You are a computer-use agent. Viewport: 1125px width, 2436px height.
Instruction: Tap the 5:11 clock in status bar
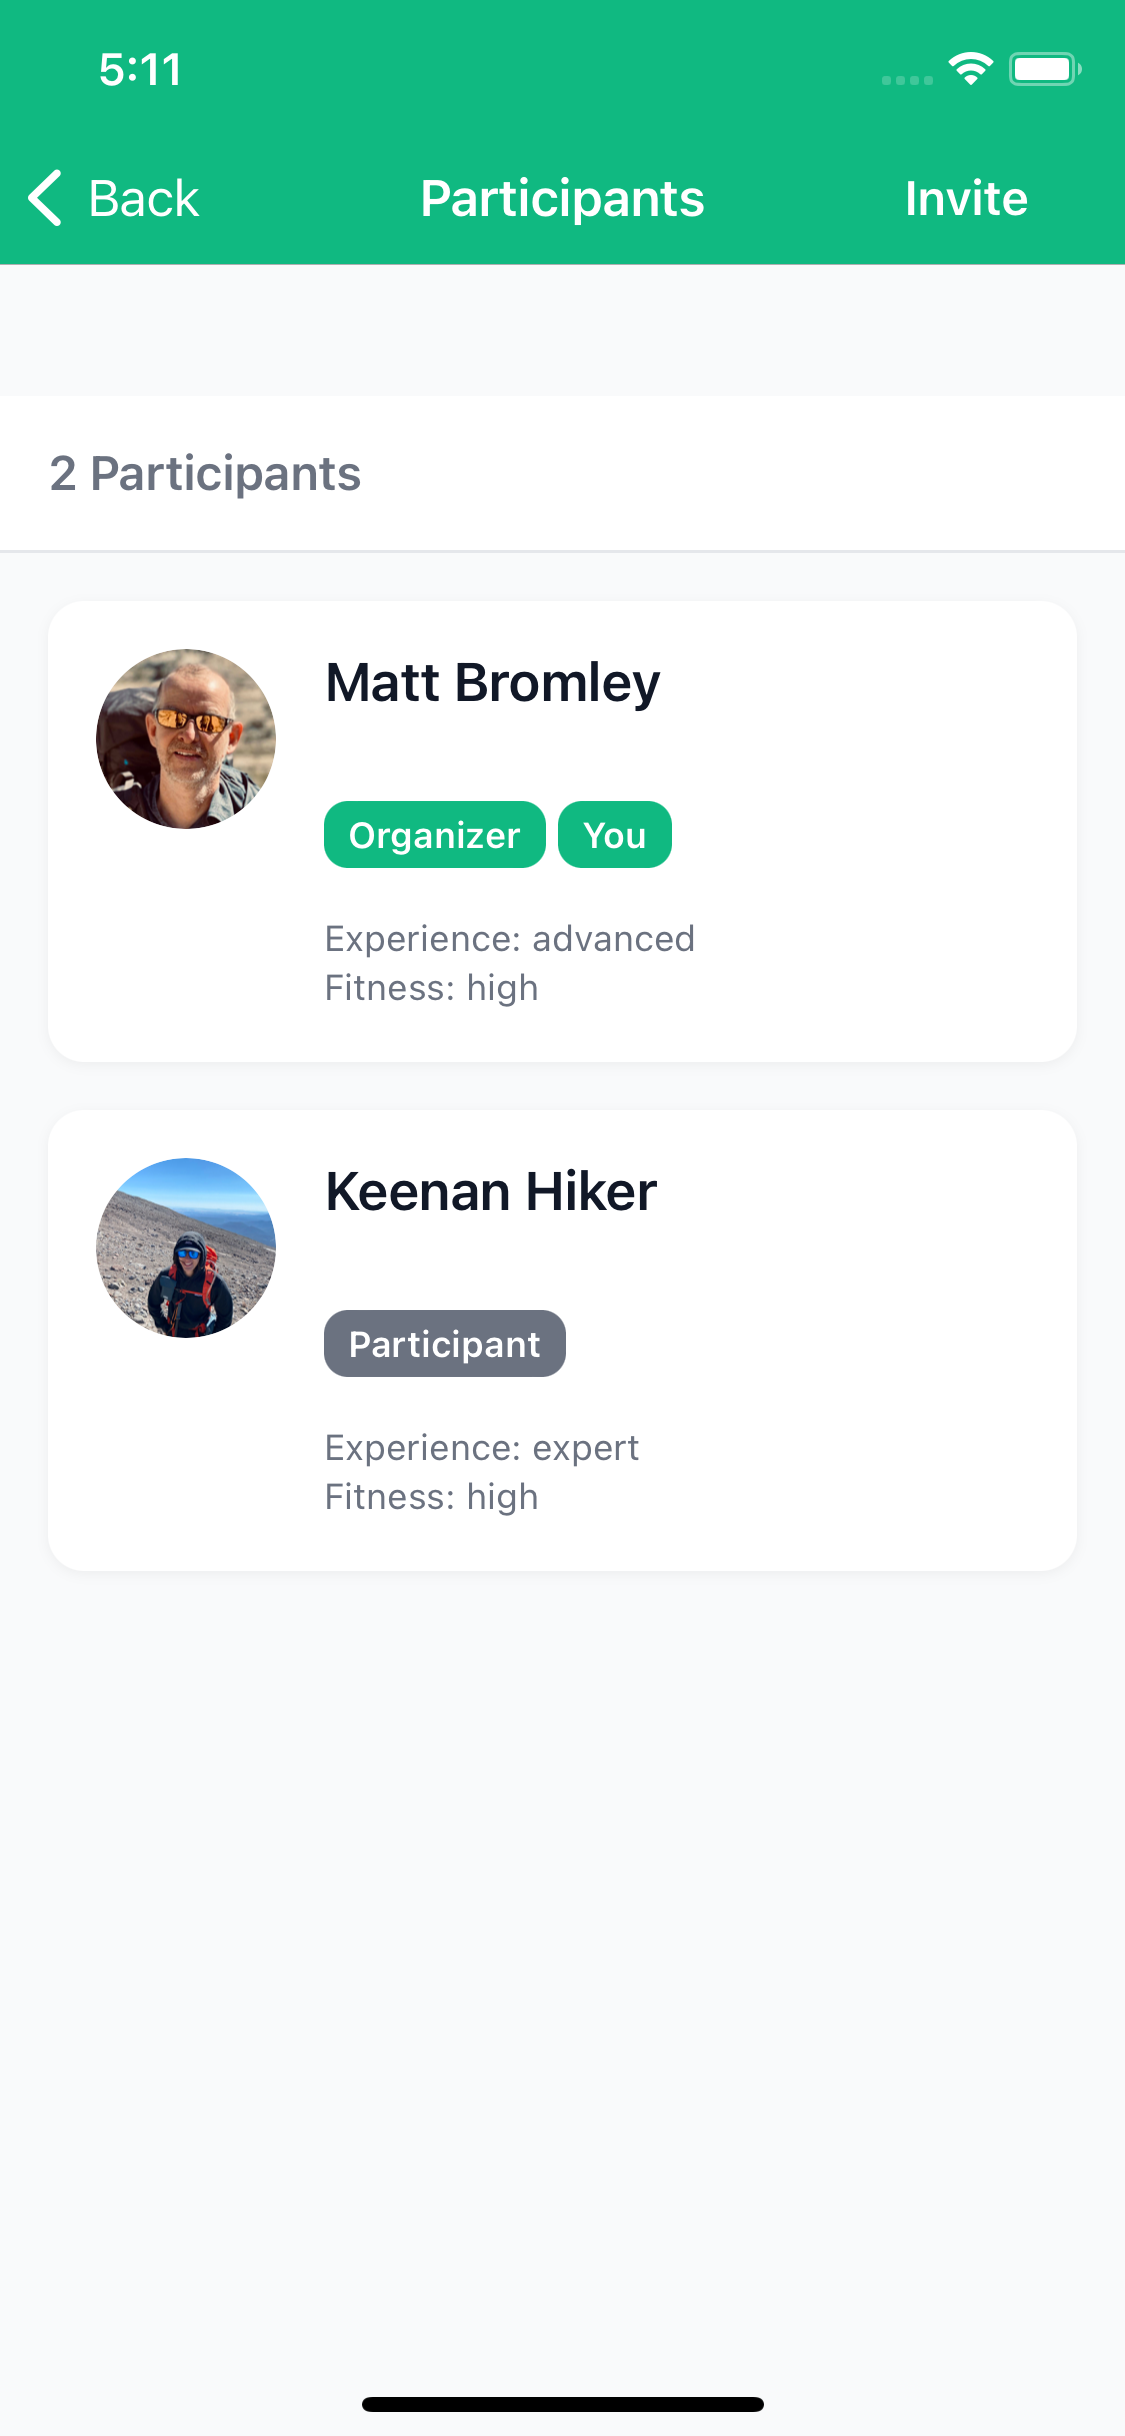(x=140, y=70)
